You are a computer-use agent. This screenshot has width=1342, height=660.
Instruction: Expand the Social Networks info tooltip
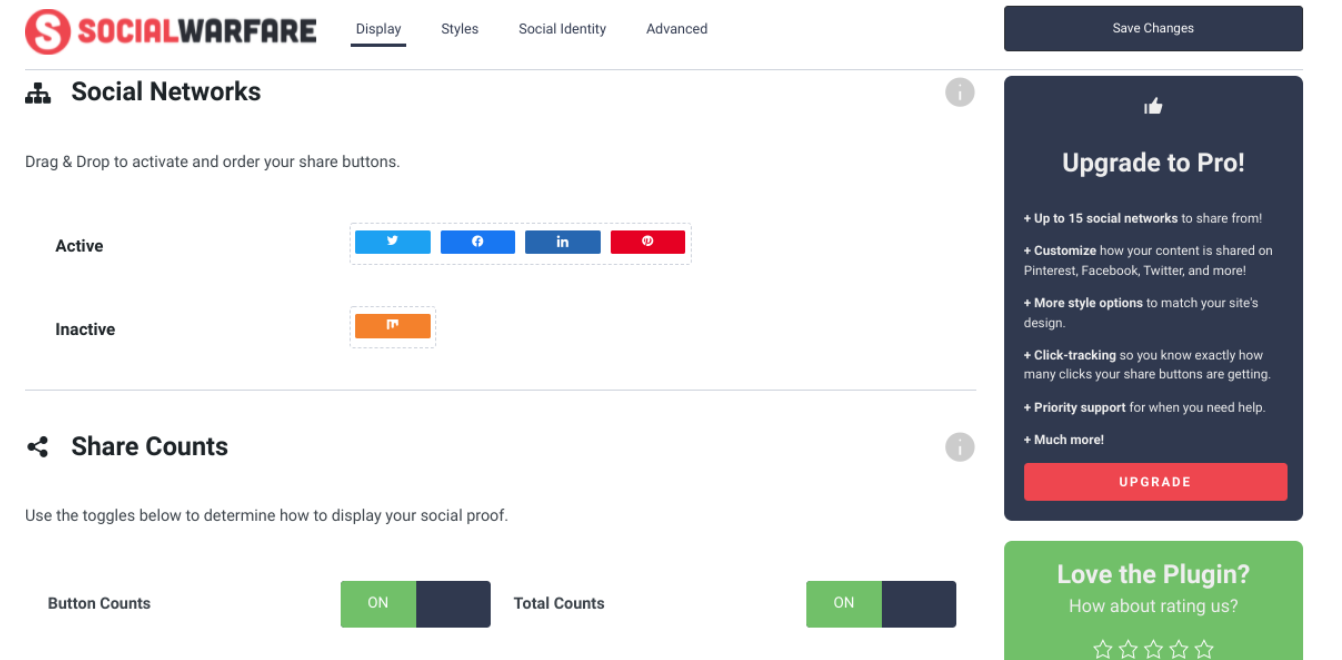pyautogui.click(x=960, y=91)
